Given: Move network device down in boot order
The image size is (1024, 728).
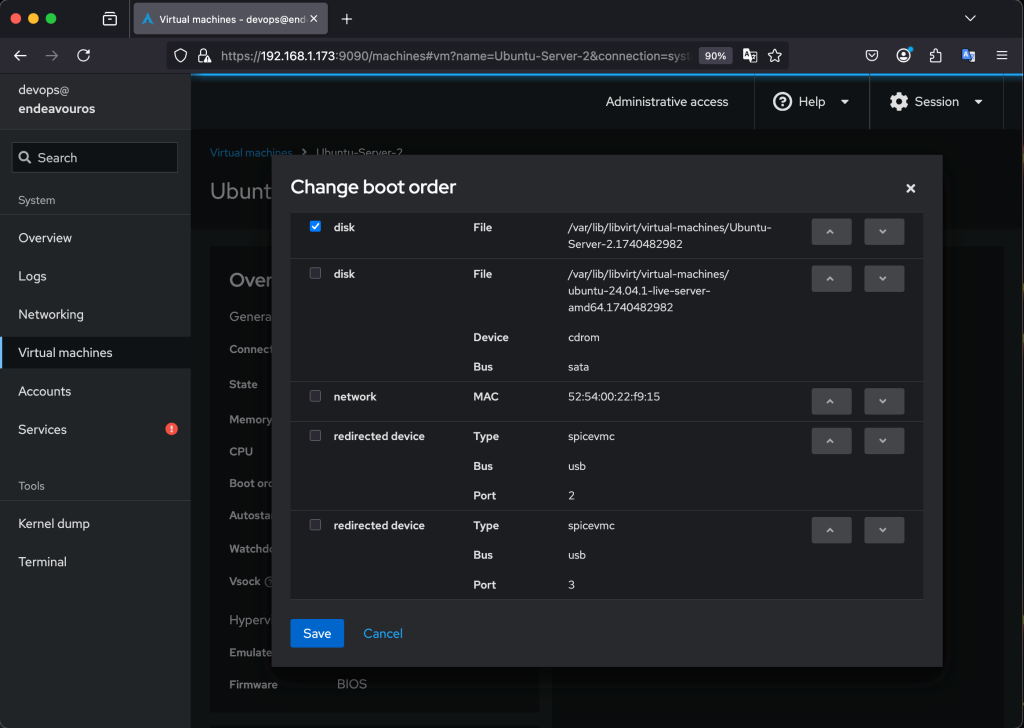Looking at the screenshot, I should click(883, 401).
